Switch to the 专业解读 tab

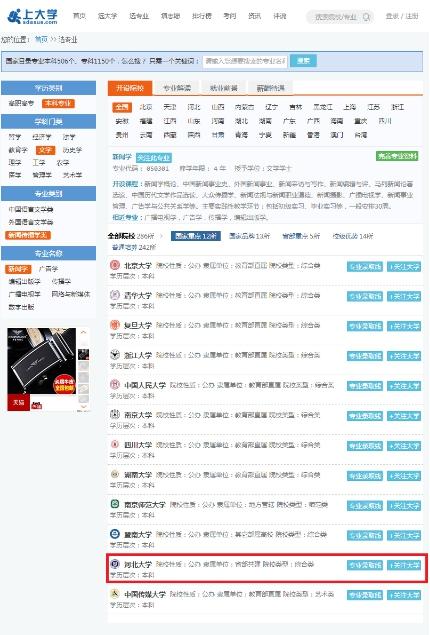[177, 88]
